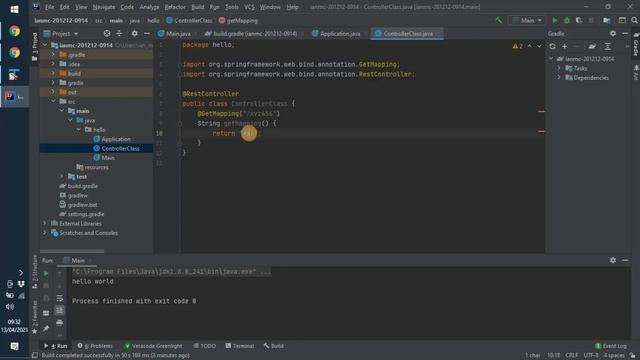The width and height of the screenshot is (640, 360).
Task: Toggle scroll to end icon in Run console
Action: click(60, 310)
